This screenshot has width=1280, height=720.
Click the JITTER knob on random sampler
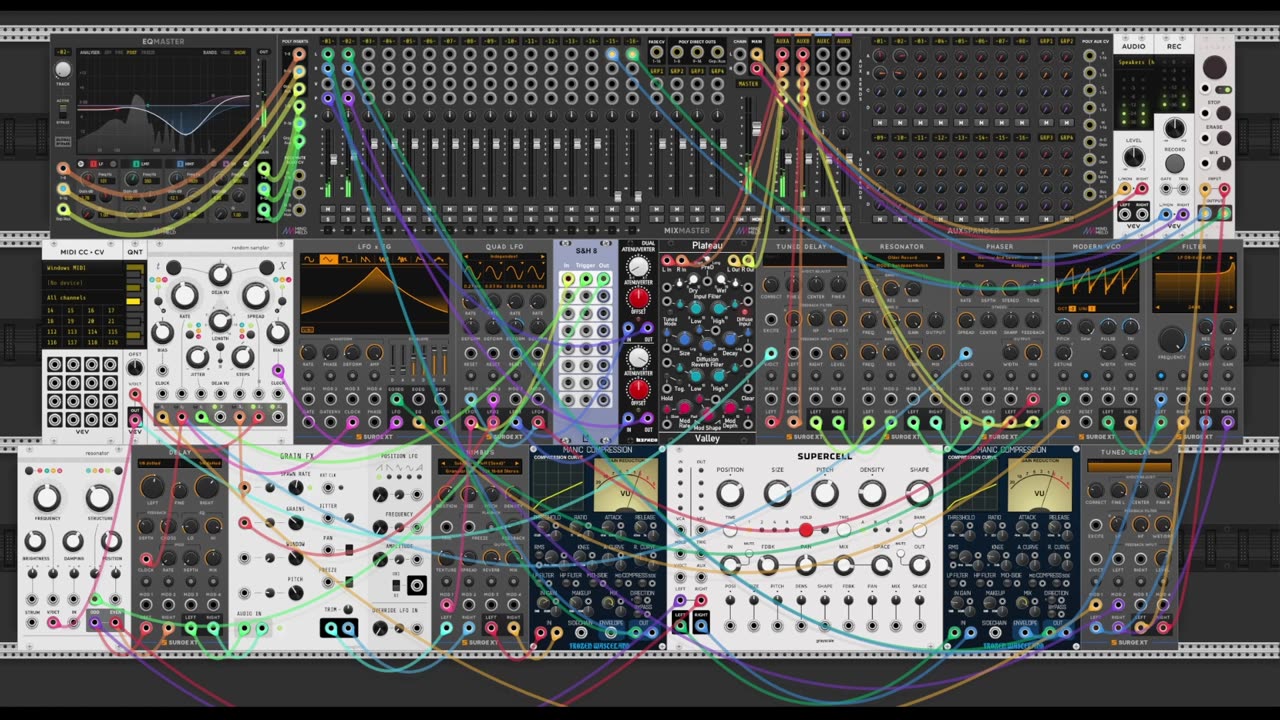pyautogui.click(x=197, y=357)
